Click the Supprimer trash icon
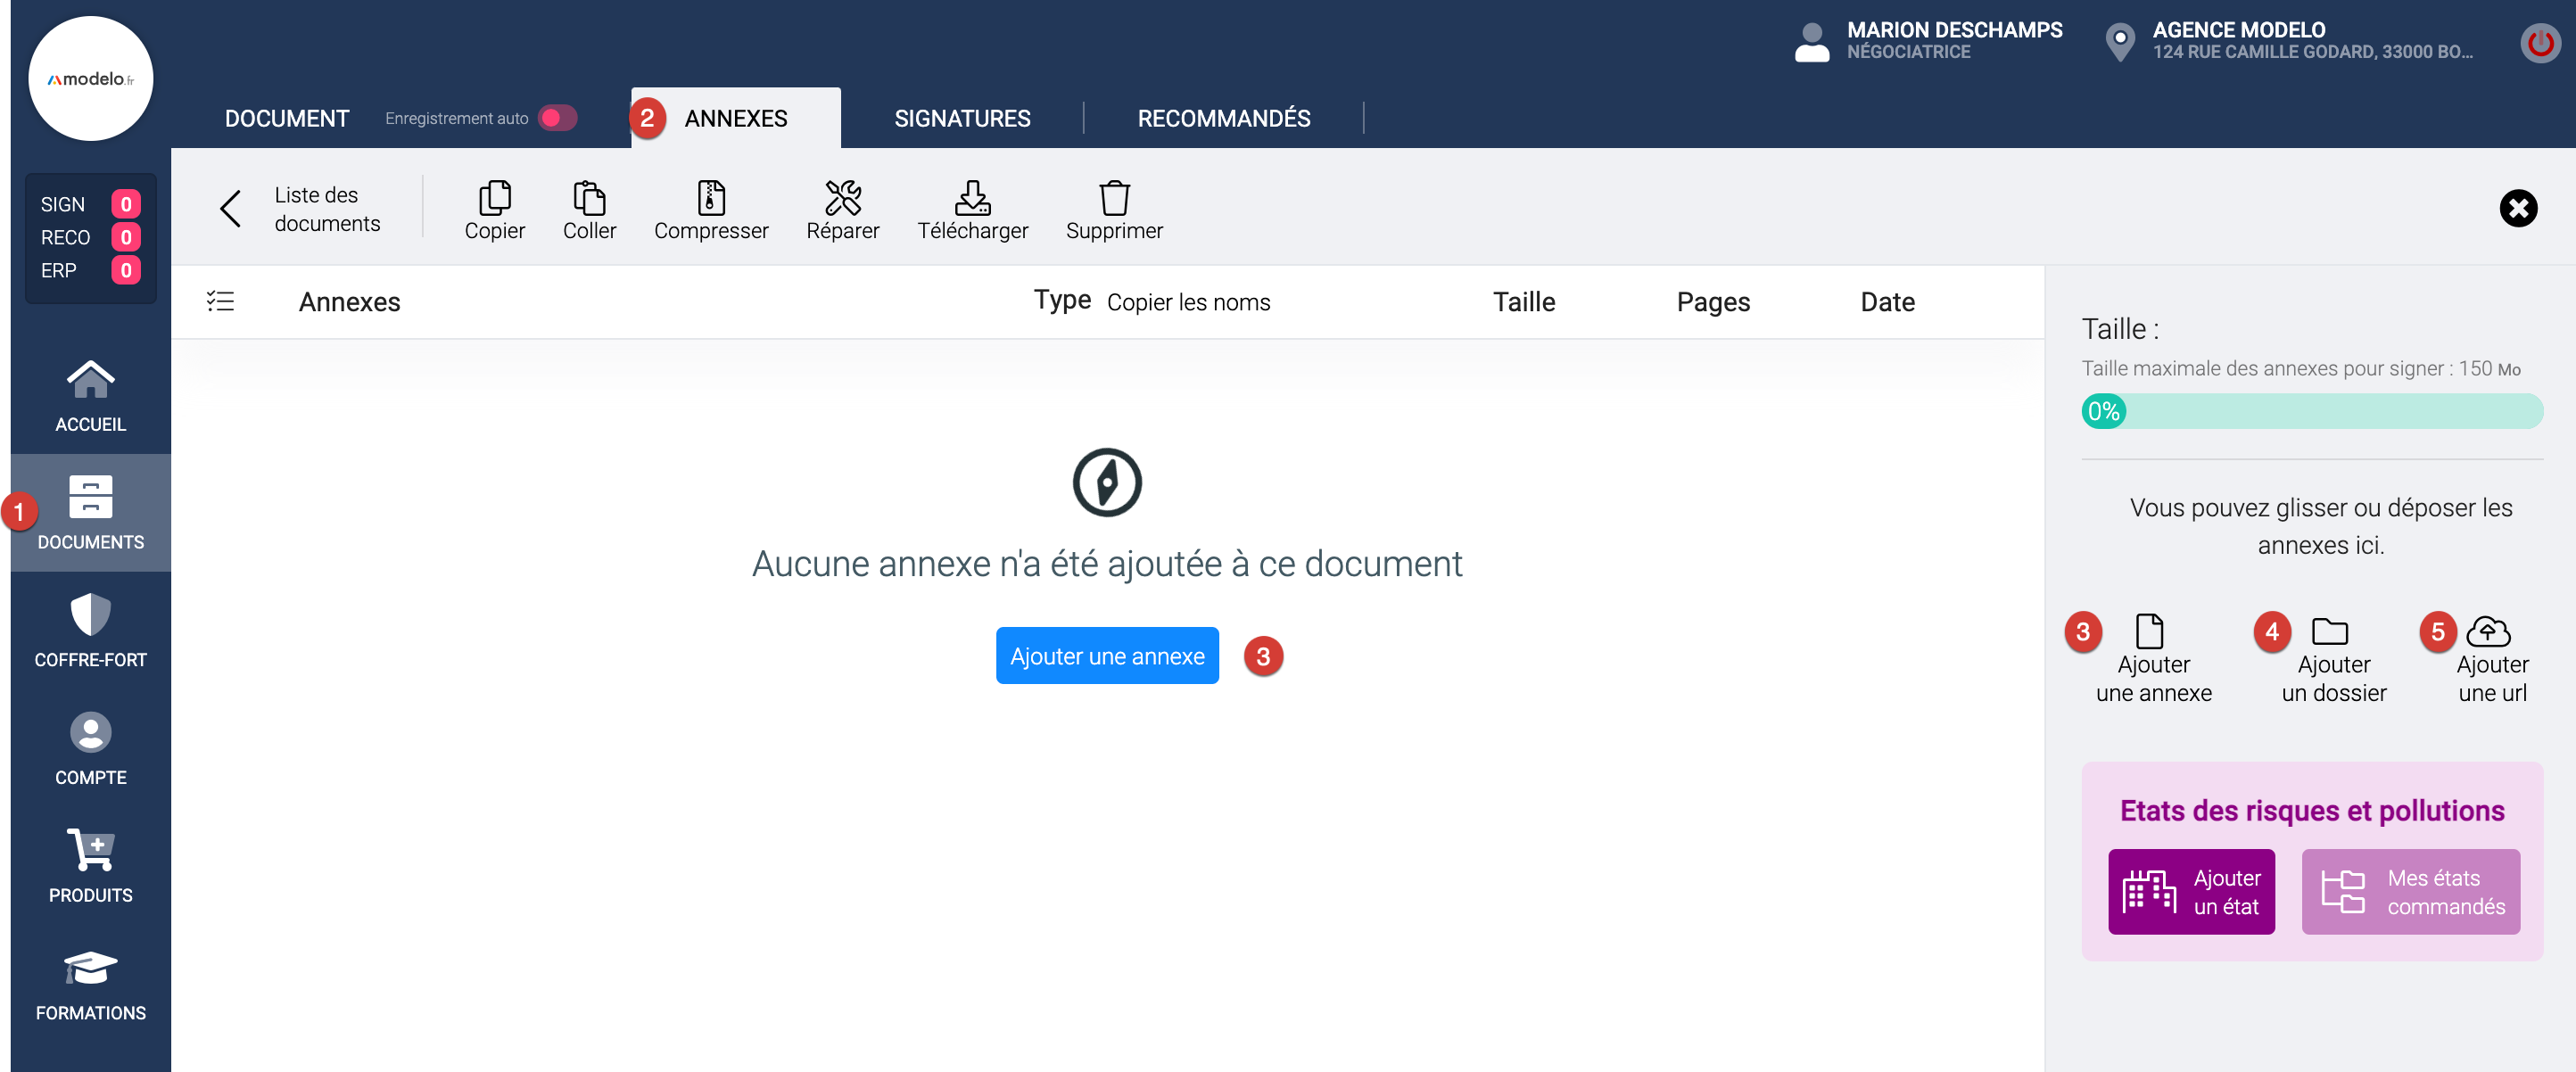The image size is (2576, 1072). click(1114, 198)
